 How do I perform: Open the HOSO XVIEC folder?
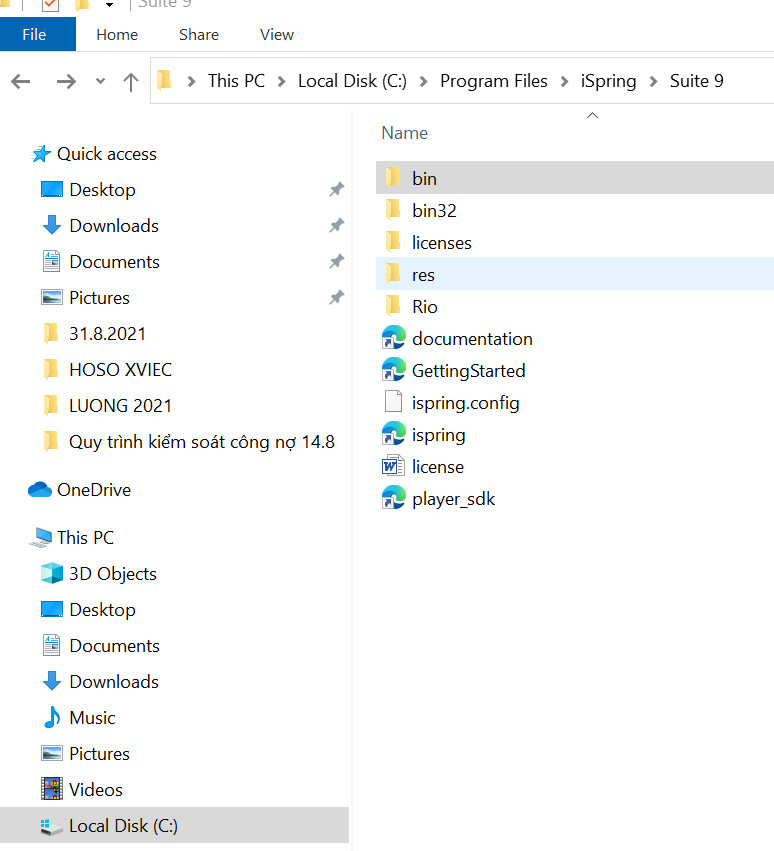[x=120, y=370]
